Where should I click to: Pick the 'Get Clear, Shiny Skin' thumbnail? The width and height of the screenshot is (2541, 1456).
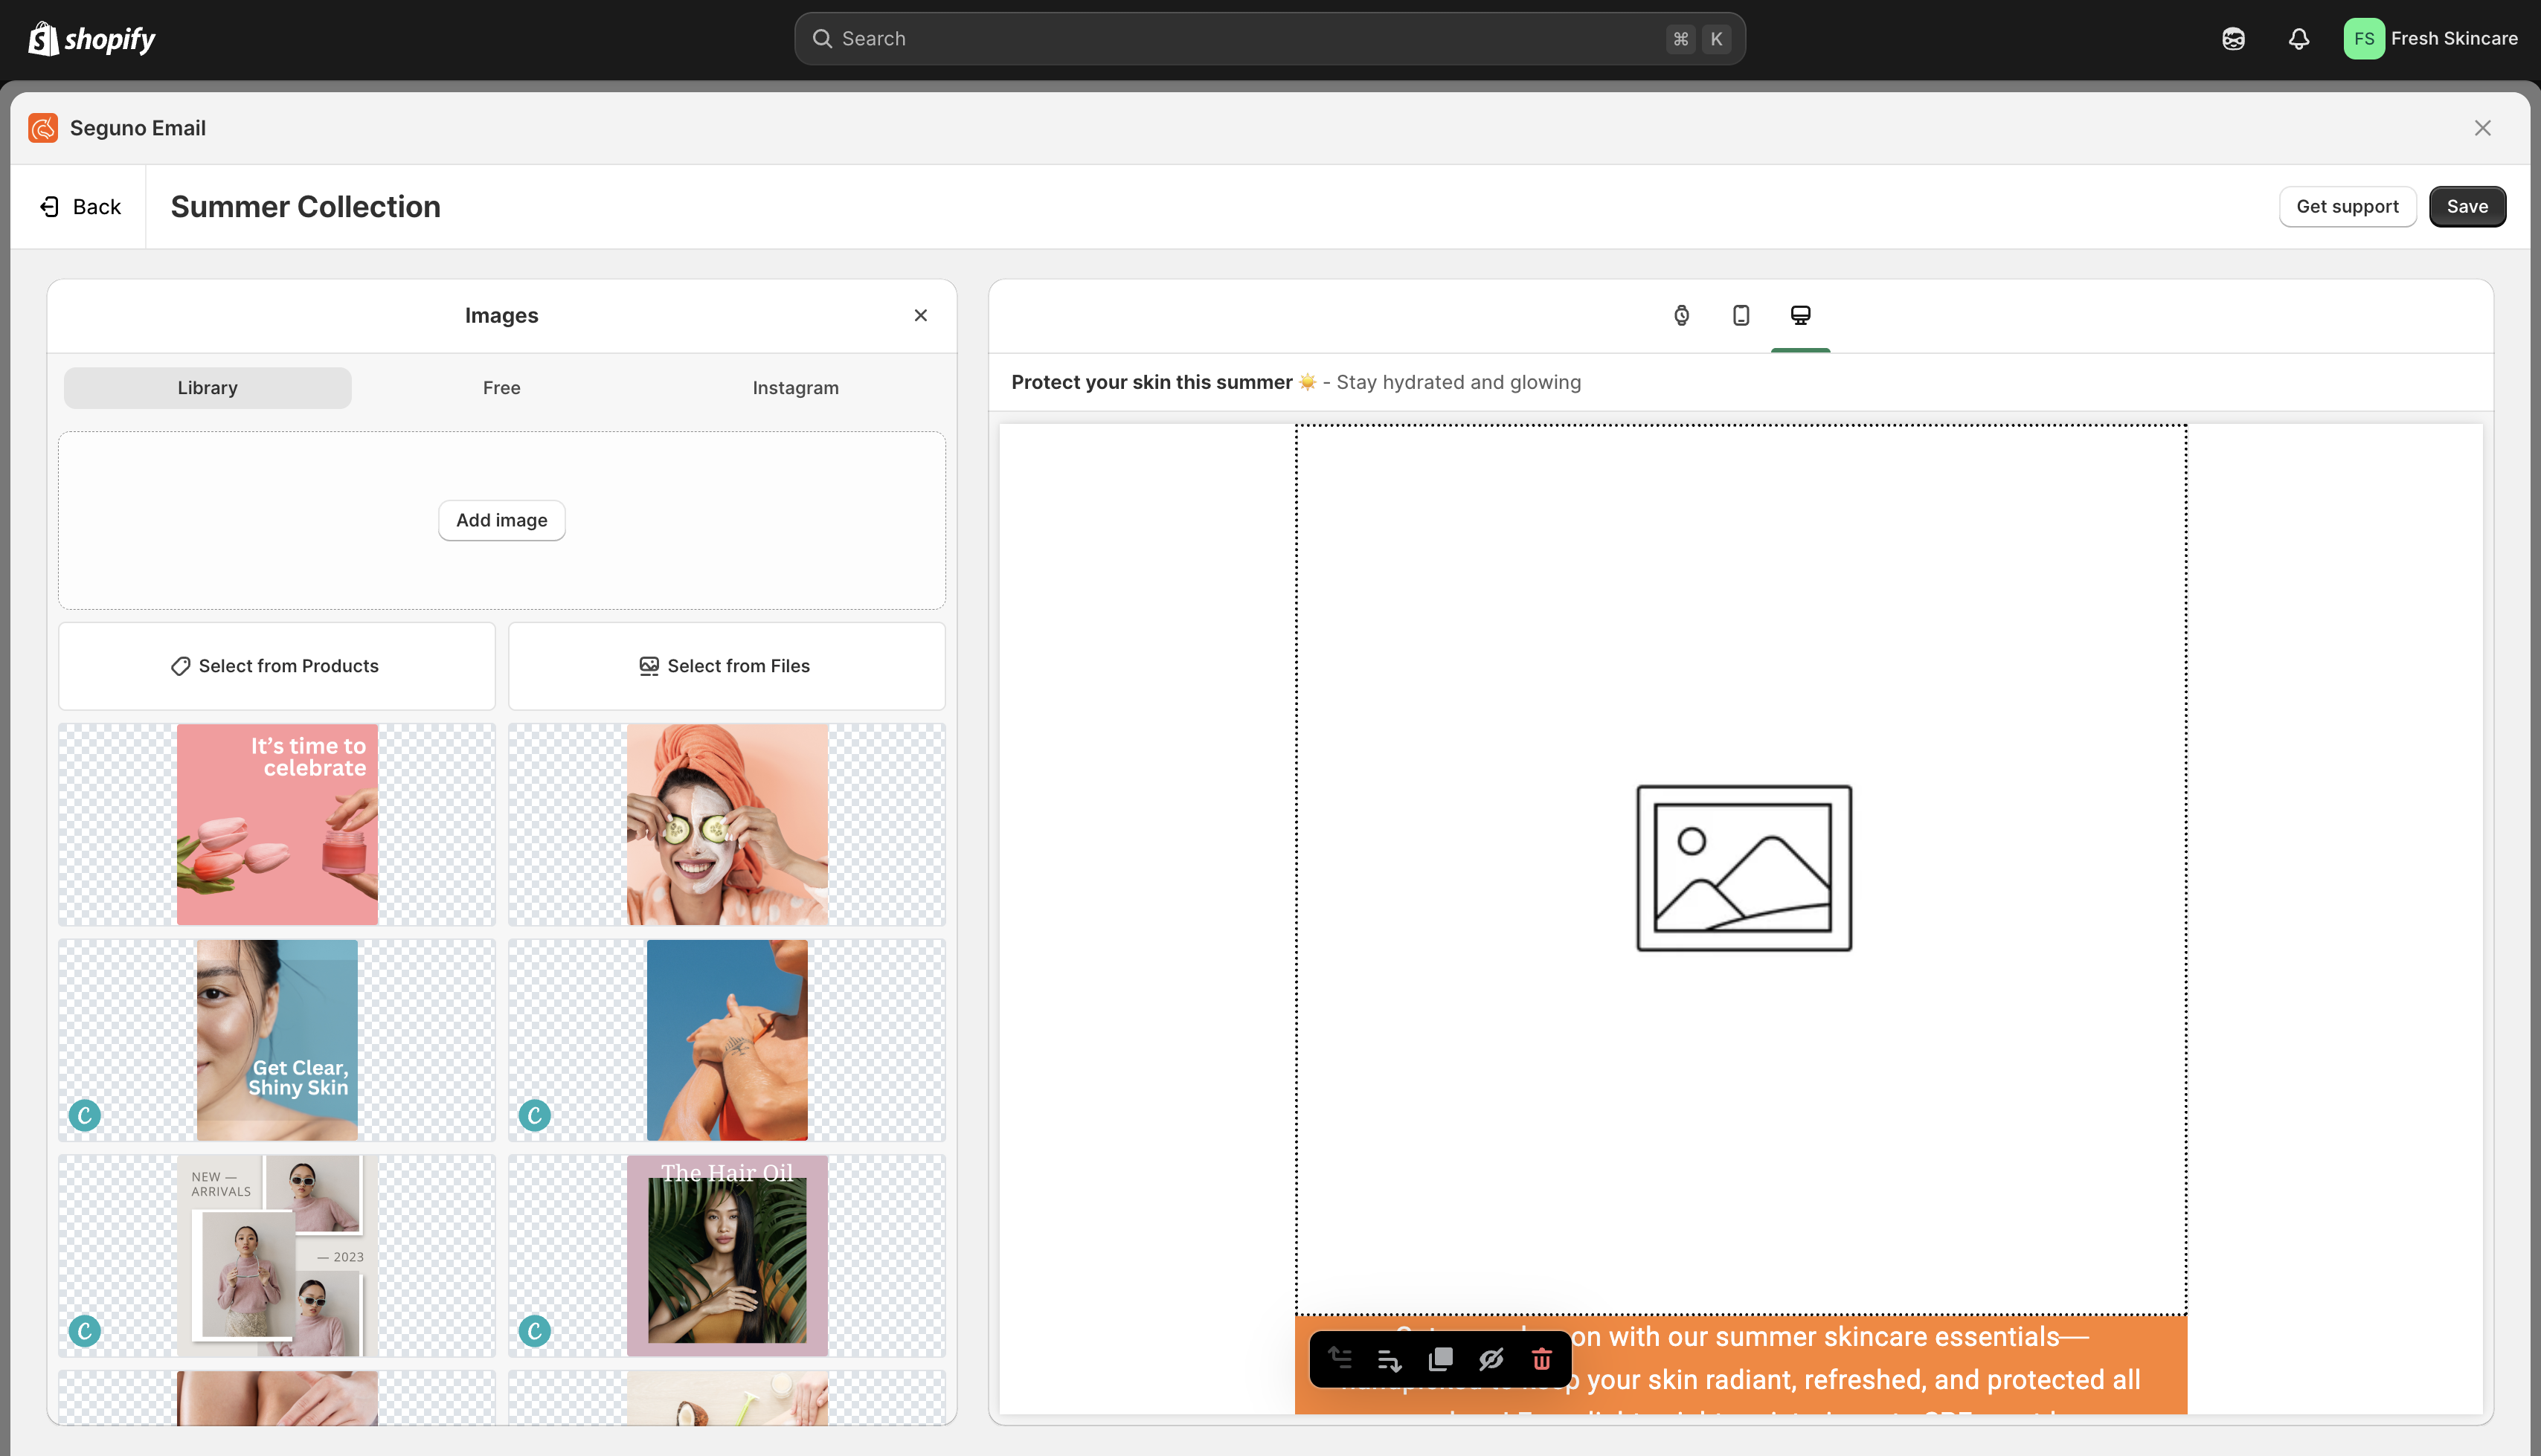click(x=276, y=1039)
